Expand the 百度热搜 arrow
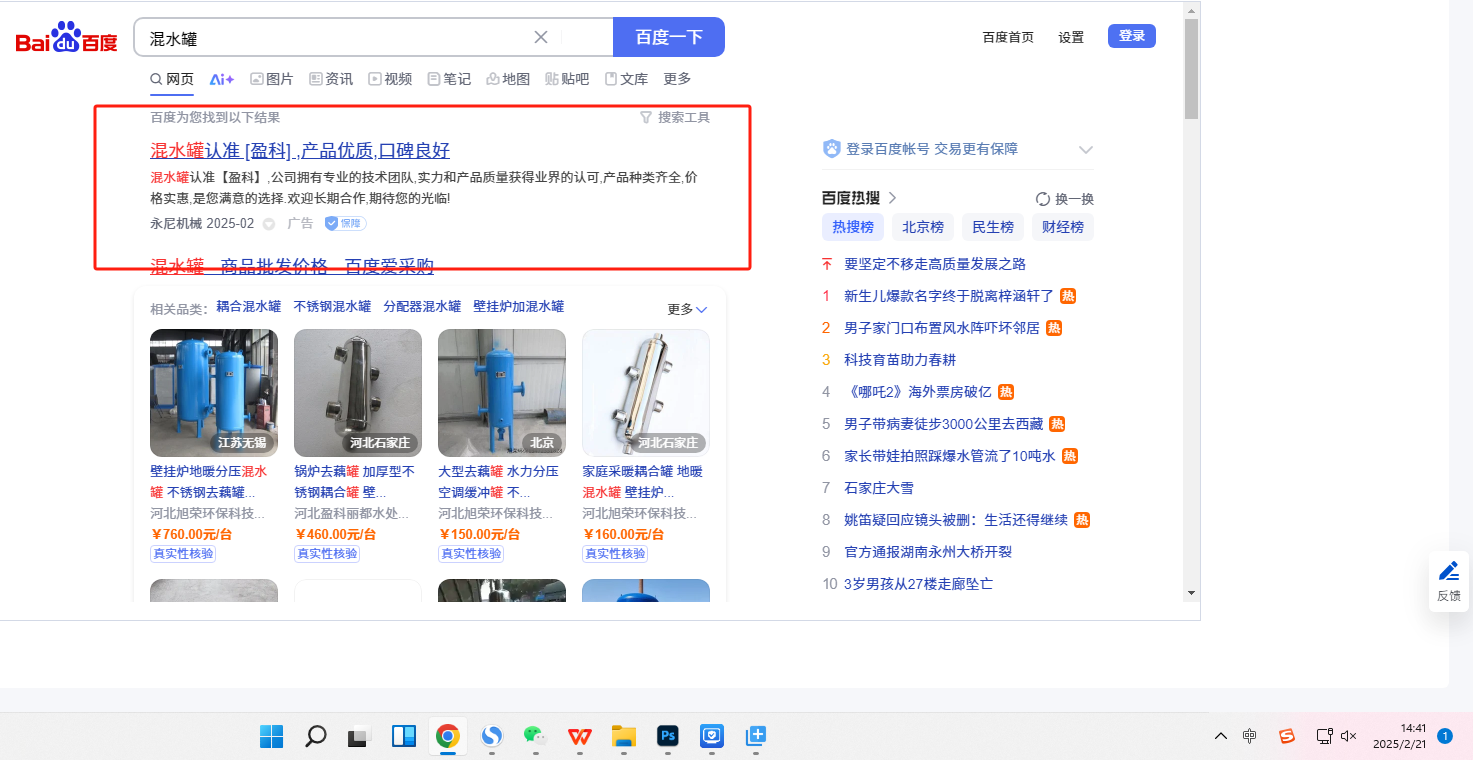The height and width of the screenshot is (760, 1473). click(x=892, y=198)
